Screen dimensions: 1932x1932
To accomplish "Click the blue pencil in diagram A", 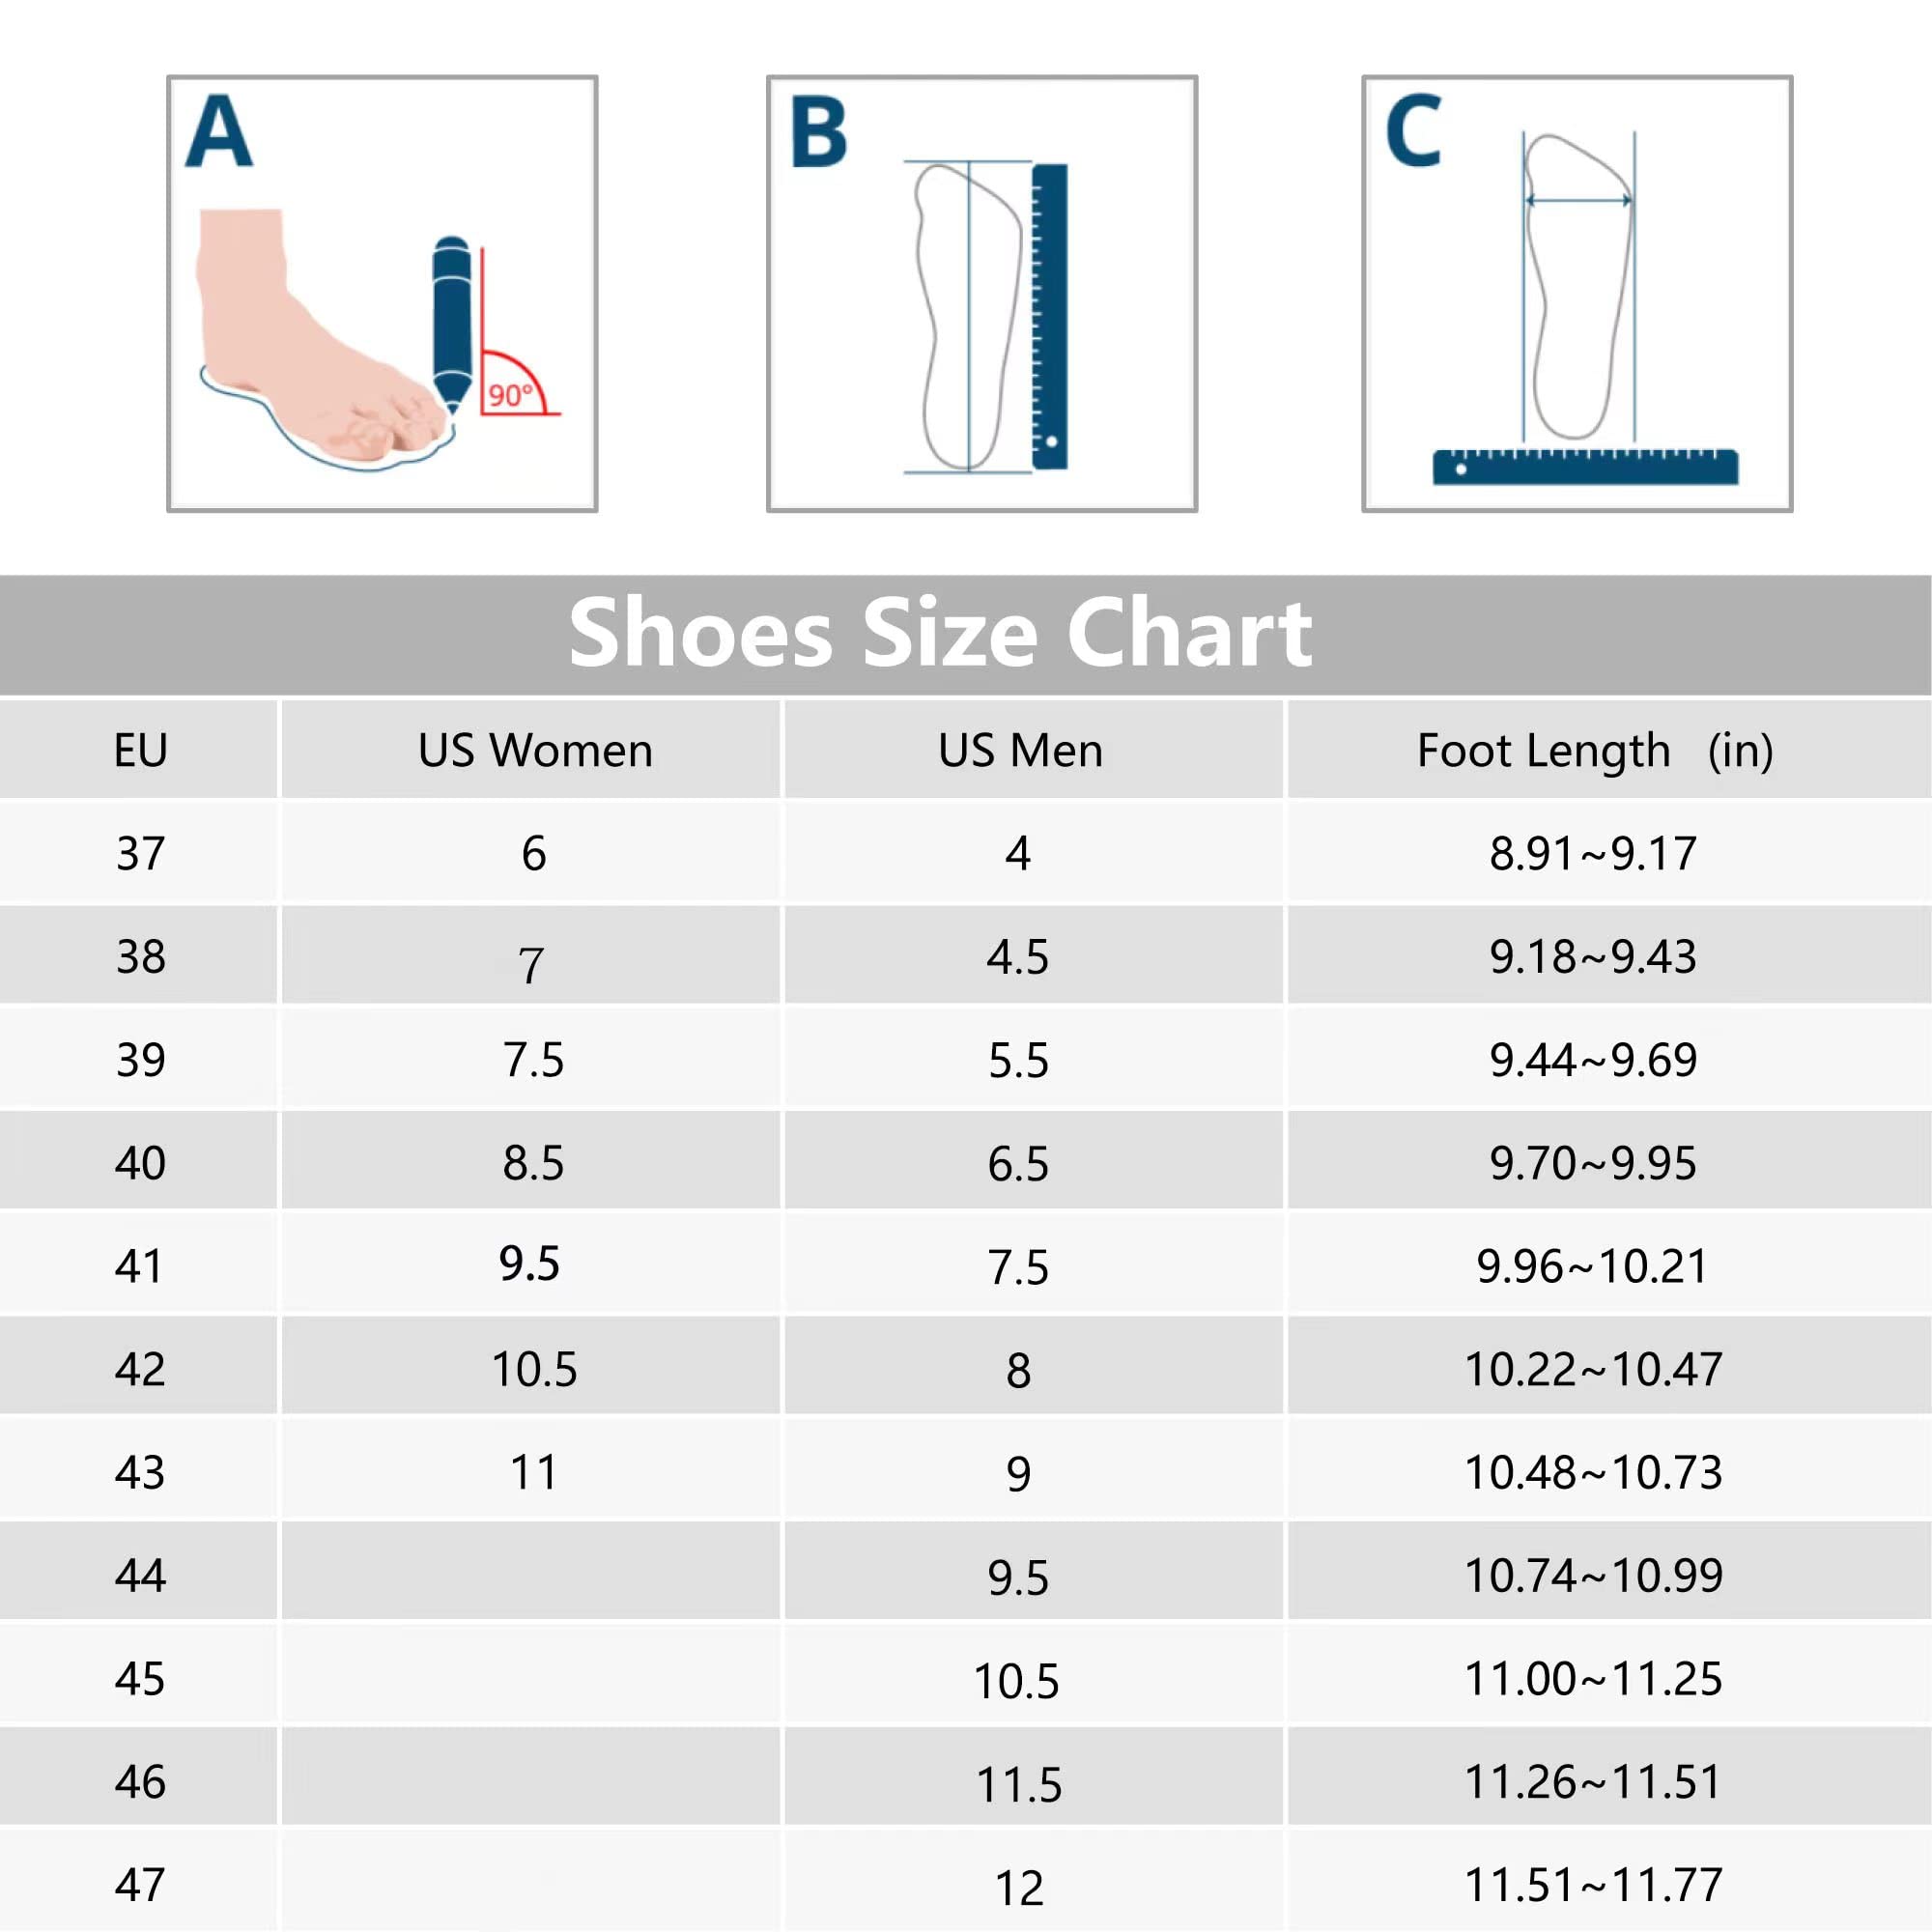I will click(x=451, y=320).
